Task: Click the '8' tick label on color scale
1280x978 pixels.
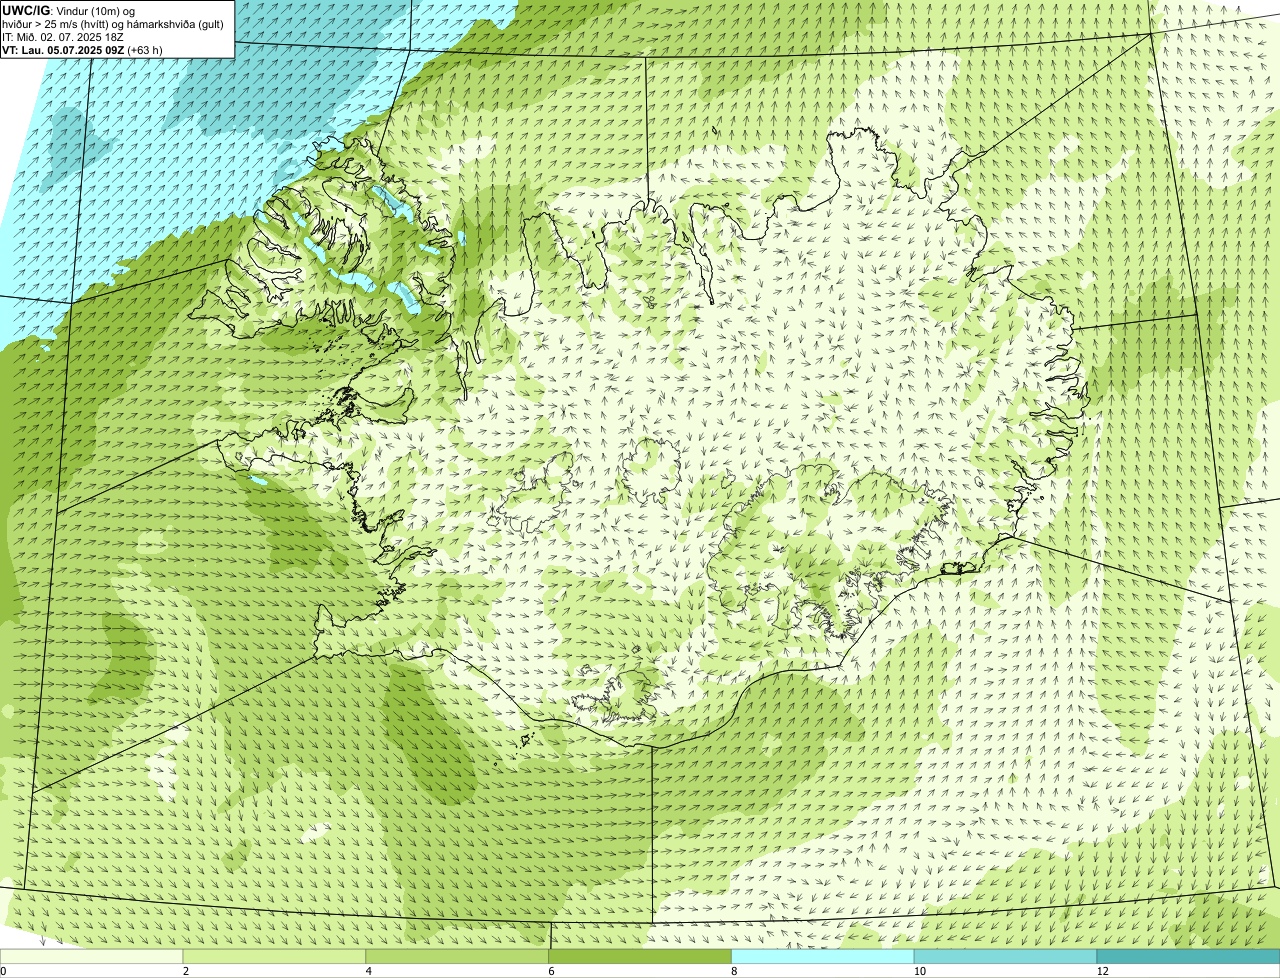Action: point(734,971)
